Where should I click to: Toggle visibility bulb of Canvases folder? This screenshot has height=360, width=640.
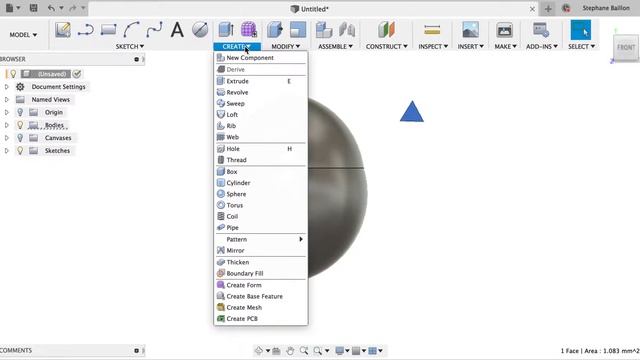click(x=20, y=138)
